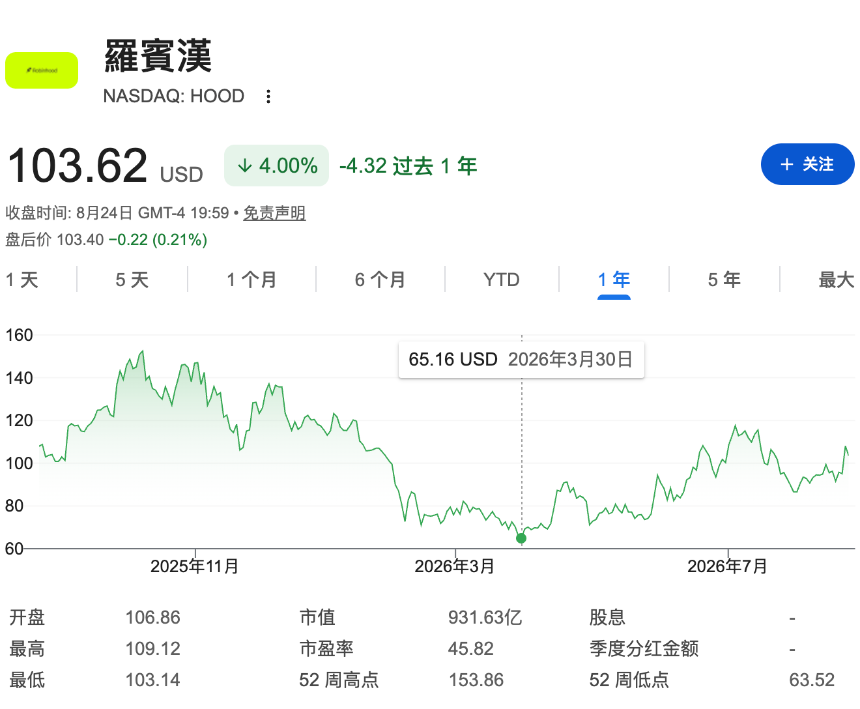Click the 羅賓漢 company name
The height and width of the screenshot is (709, 860).
158,55
